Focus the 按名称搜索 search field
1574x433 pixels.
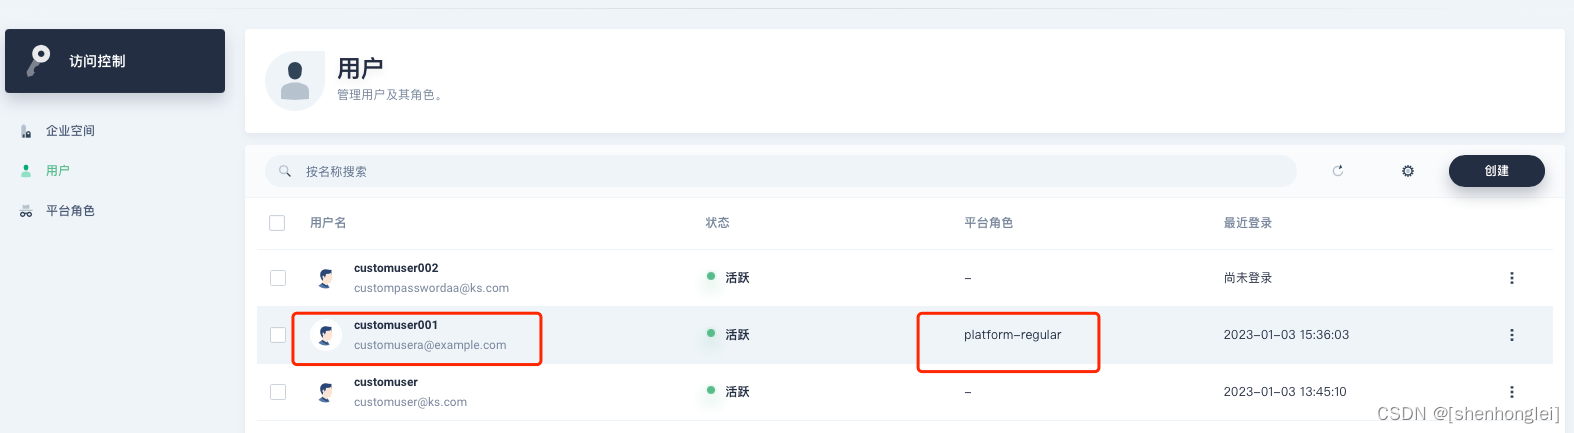pos(780,171)
